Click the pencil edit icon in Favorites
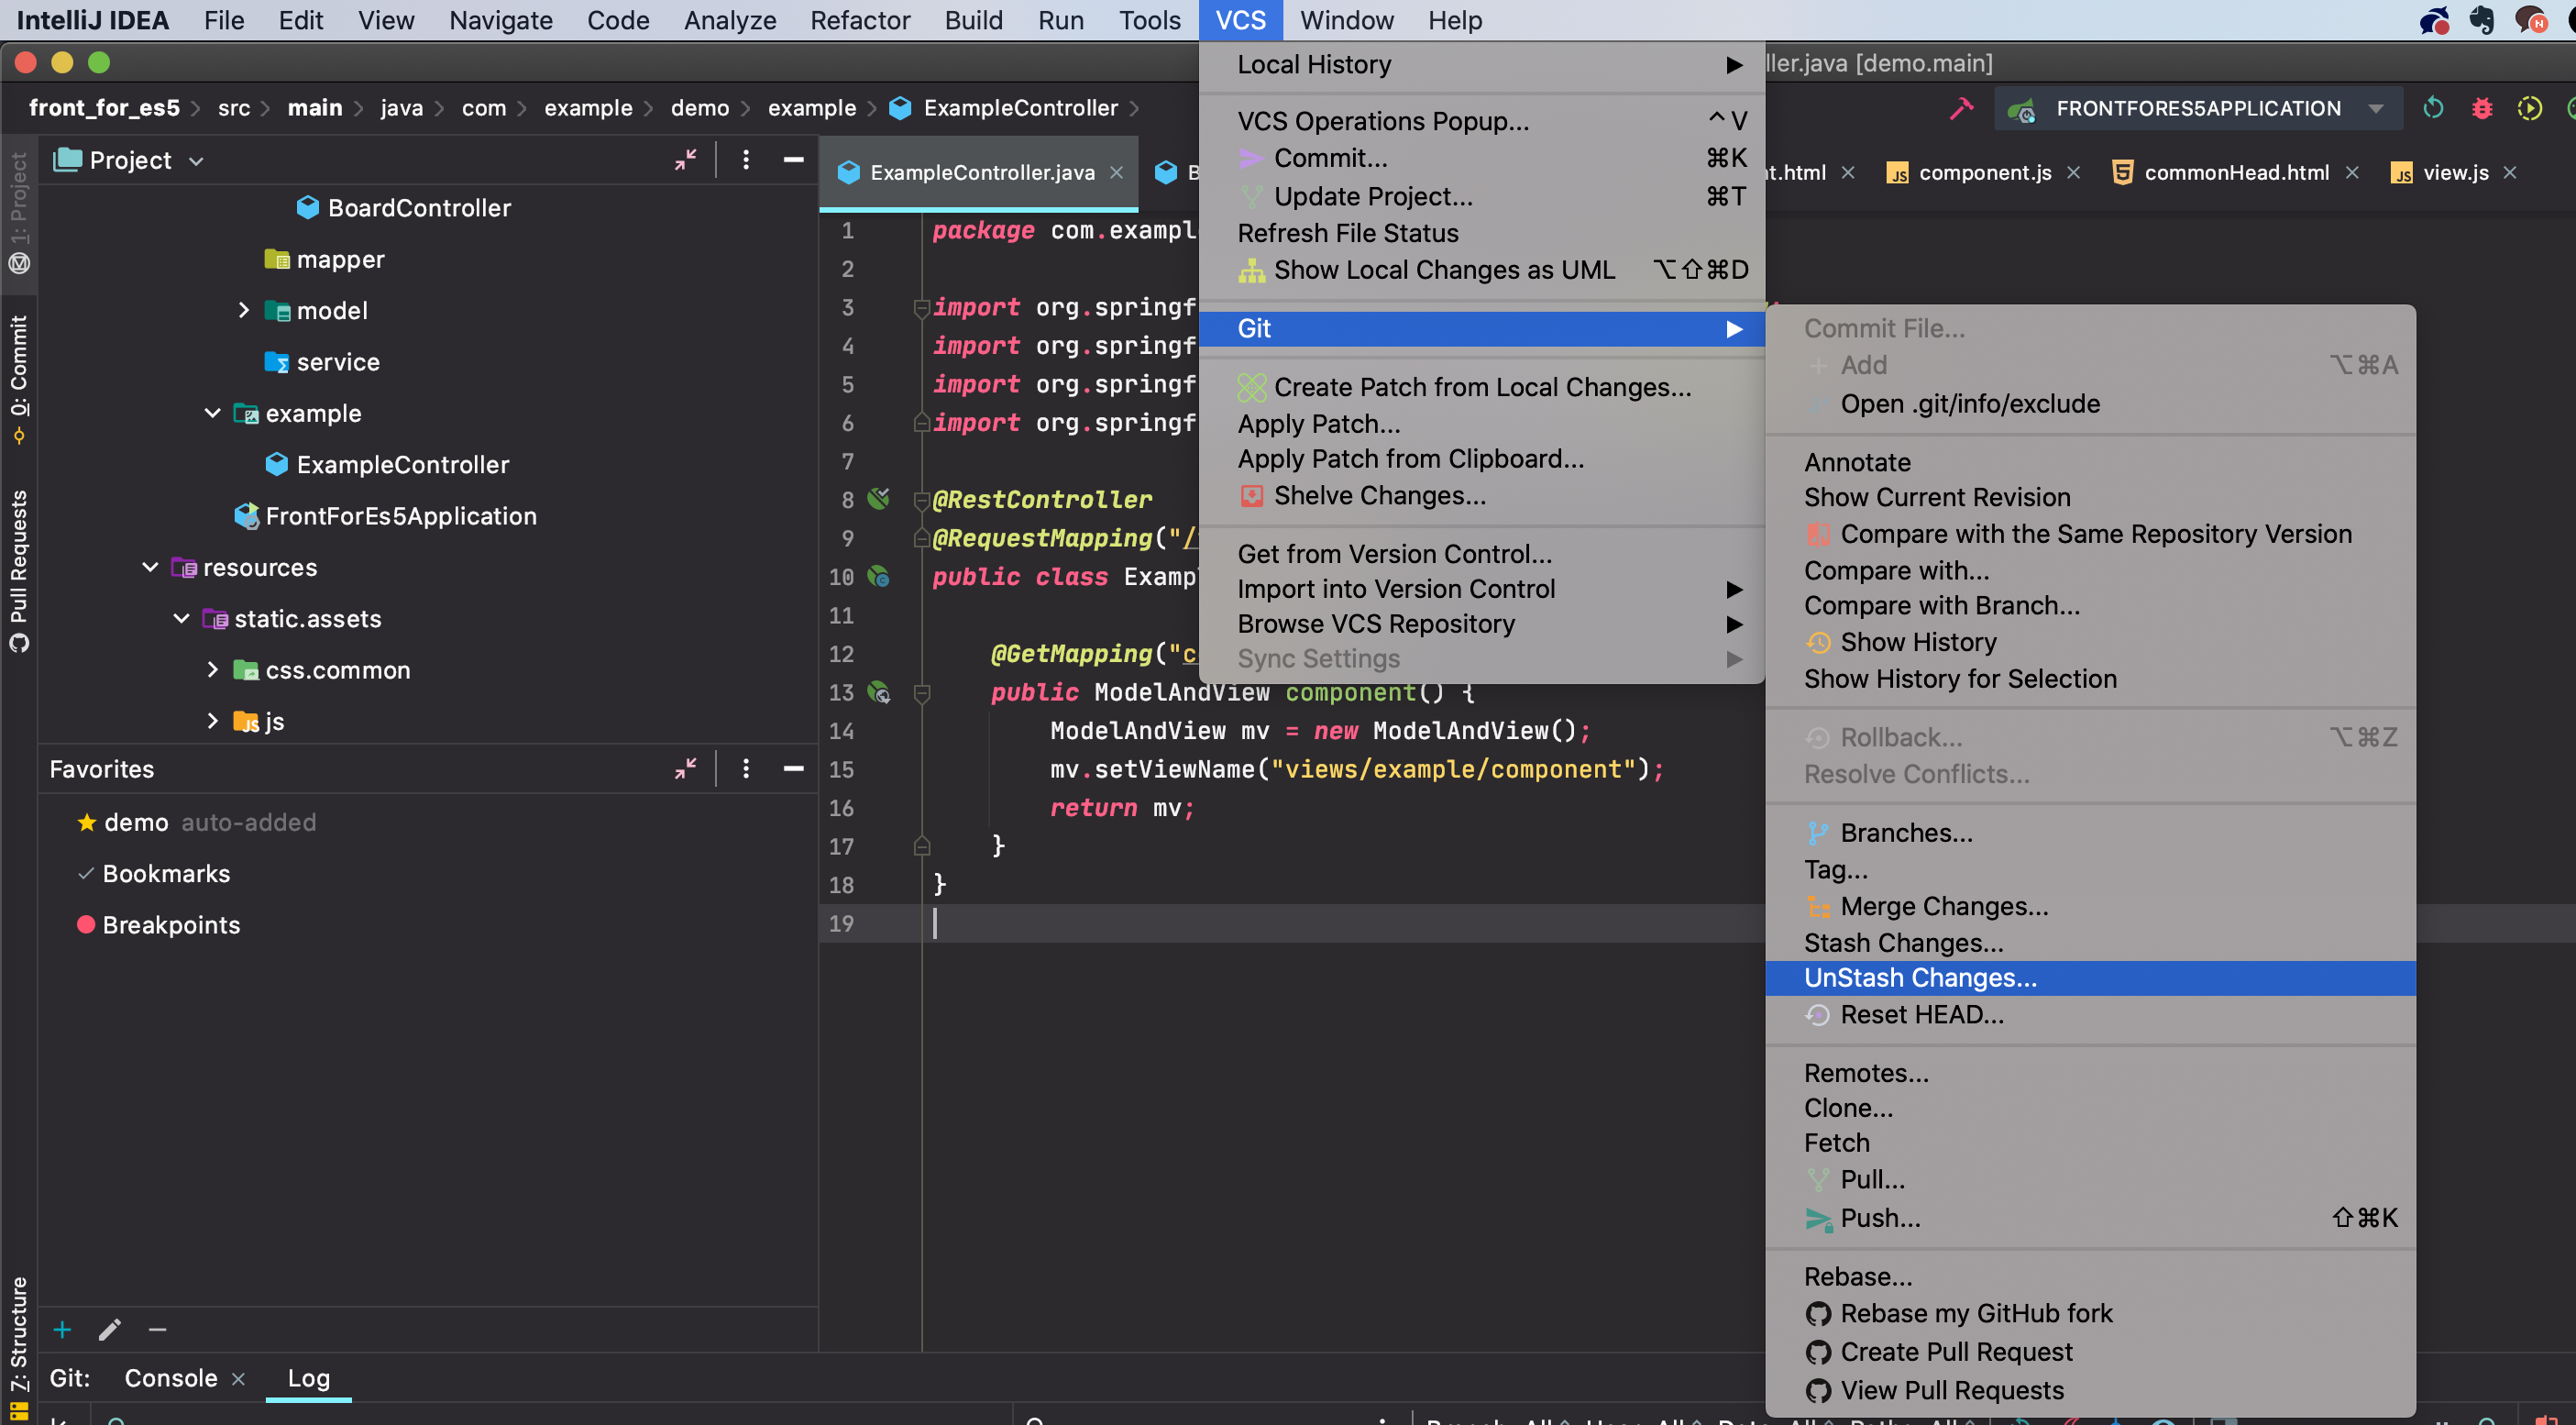Viewport: 2576px width, 1425px height. point(110,1329)
